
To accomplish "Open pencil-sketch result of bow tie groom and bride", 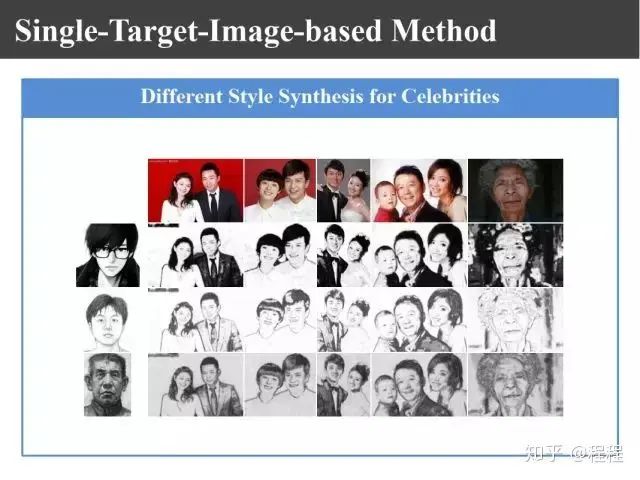I will pos(344,320).
